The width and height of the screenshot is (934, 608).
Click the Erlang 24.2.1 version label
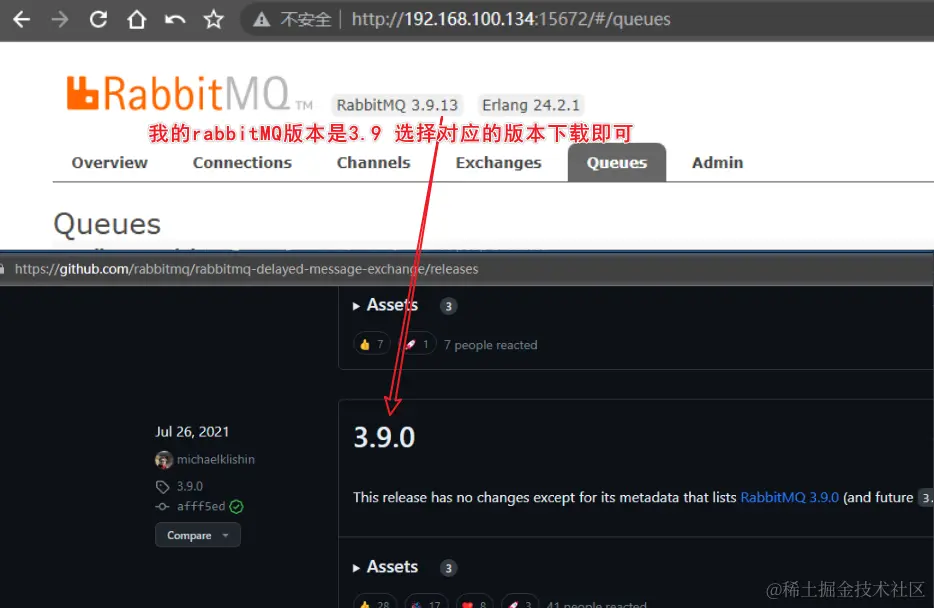click(531, 105)
